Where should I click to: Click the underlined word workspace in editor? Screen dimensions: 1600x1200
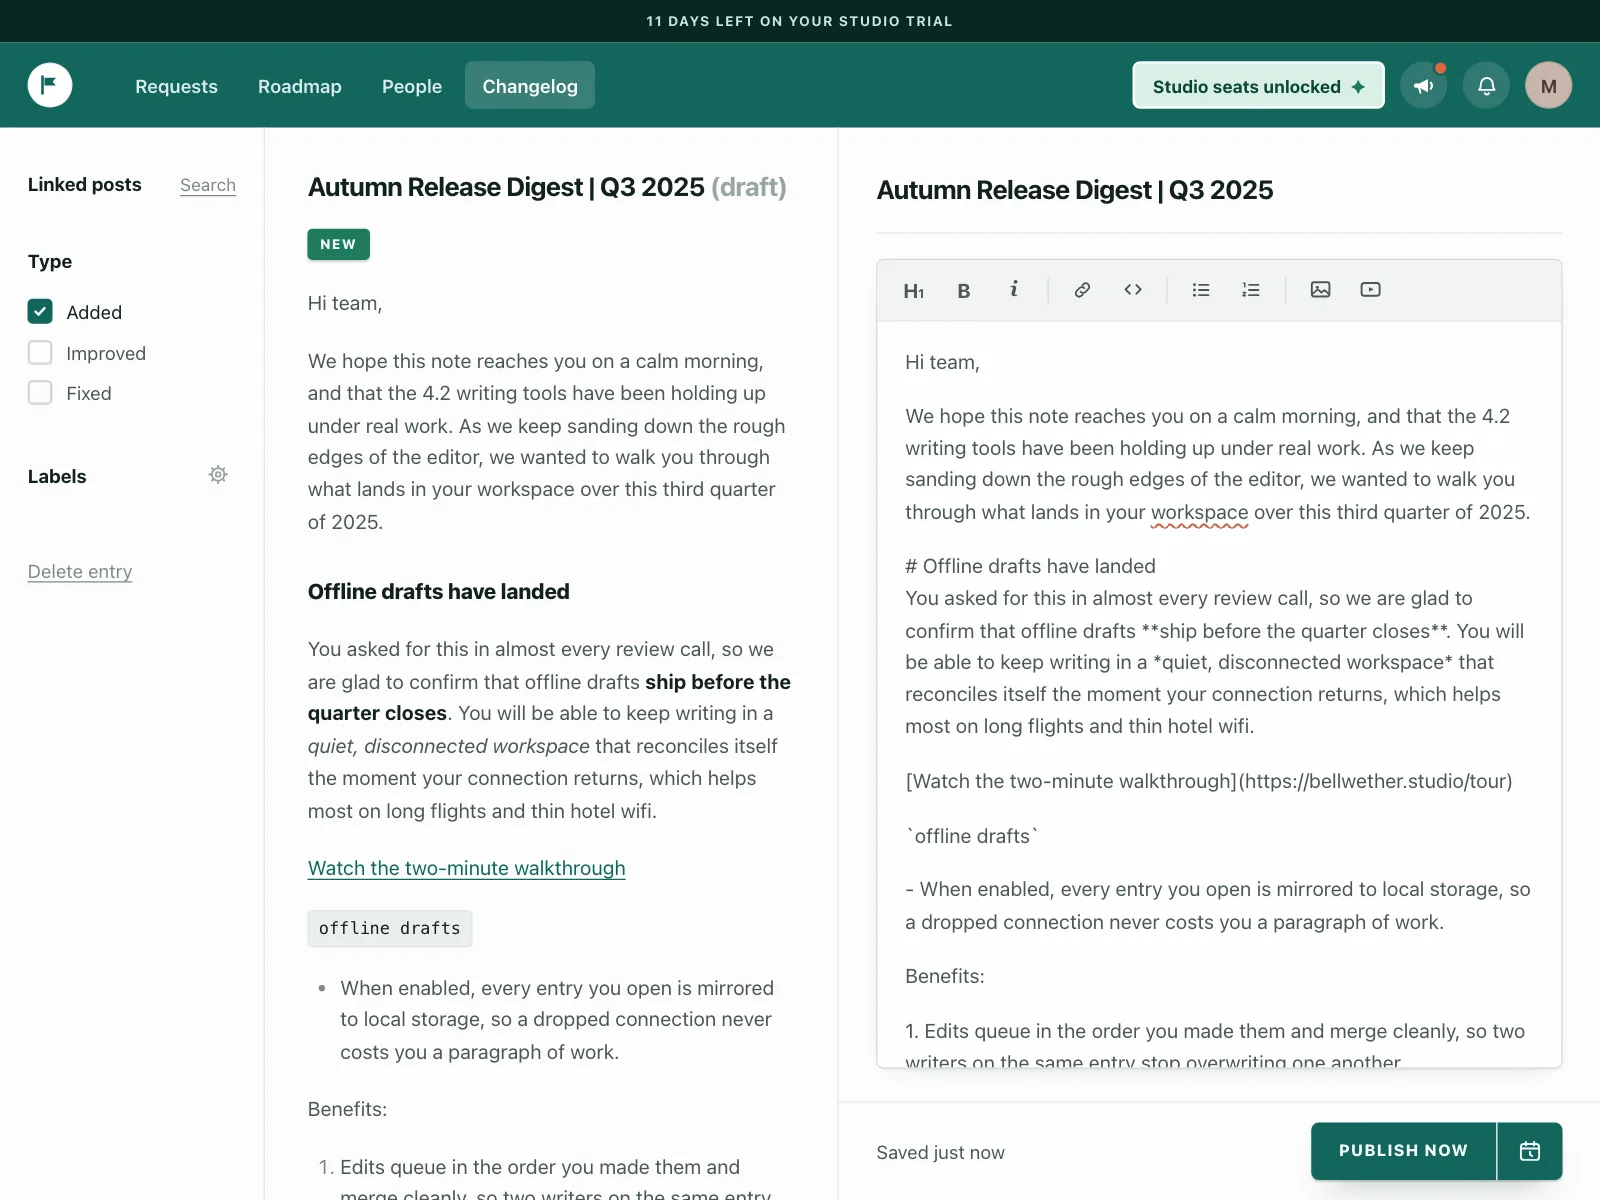[1199, 512]
